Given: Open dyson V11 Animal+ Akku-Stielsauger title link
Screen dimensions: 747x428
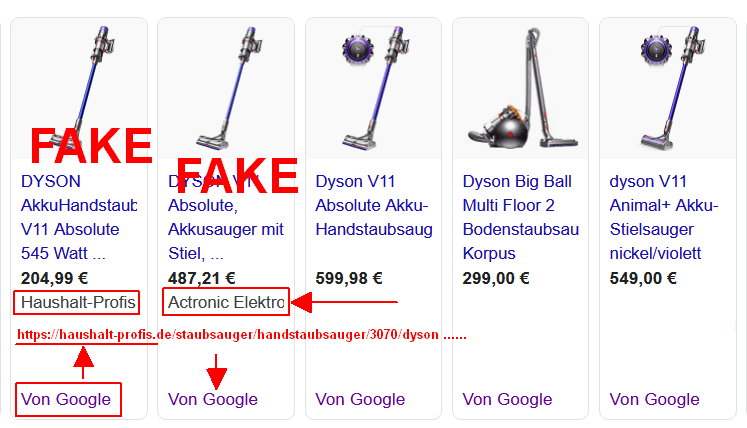Looking at the screenshot, I should (664, 217).
